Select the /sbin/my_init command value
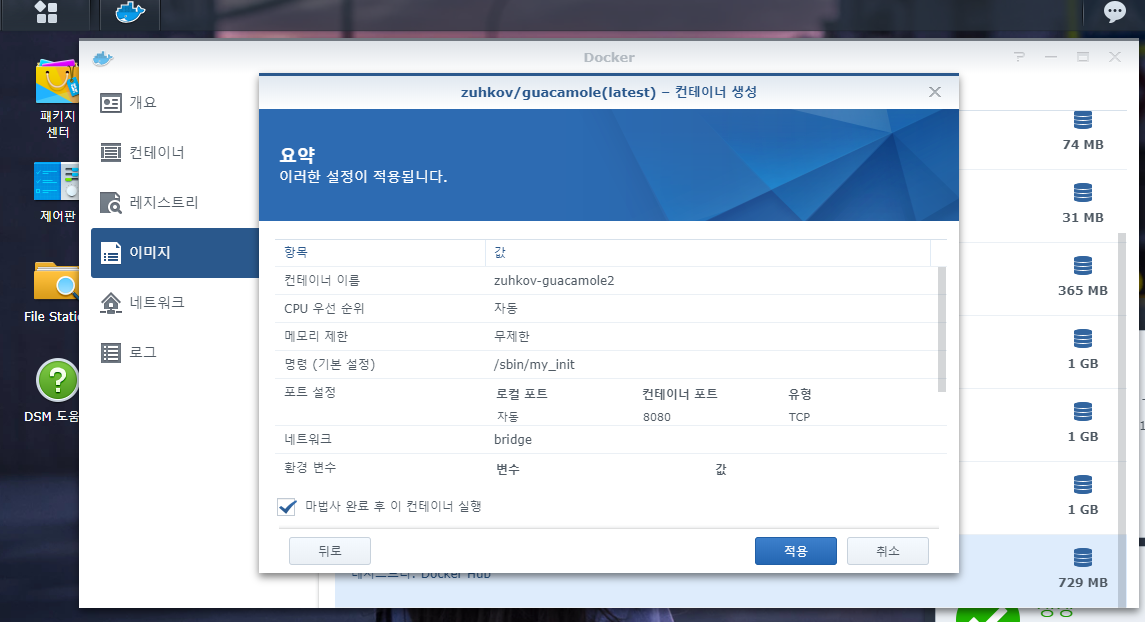Screen dimensions: 1145x622 (x=534, y=365)
